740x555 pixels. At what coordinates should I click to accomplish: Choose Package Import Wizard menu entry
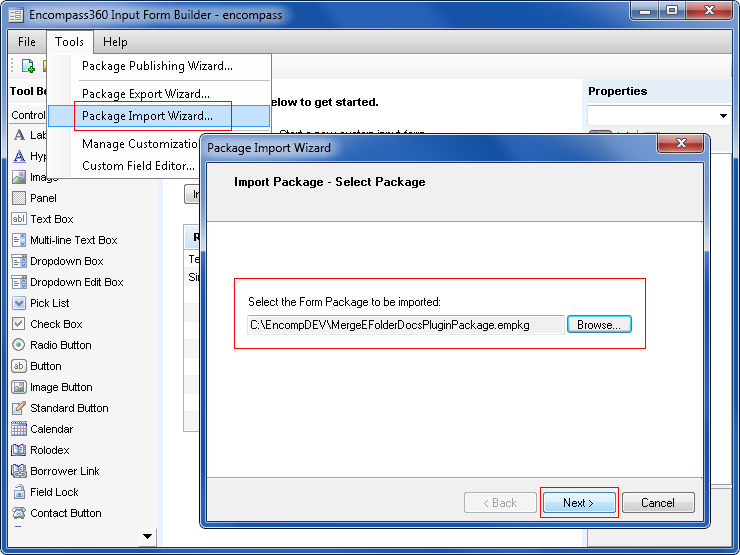pos(159,116)
